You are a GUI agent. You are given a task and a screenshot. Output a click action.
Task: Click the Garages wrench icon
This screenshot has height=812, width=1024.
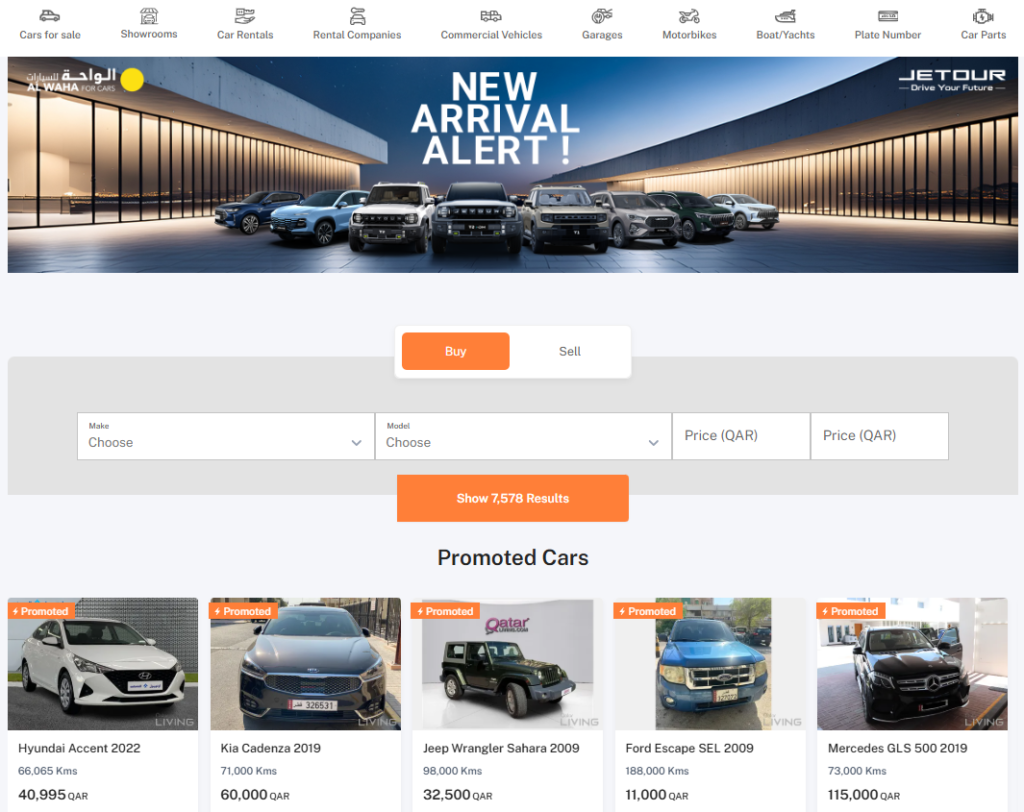click(x=602, y=16)
